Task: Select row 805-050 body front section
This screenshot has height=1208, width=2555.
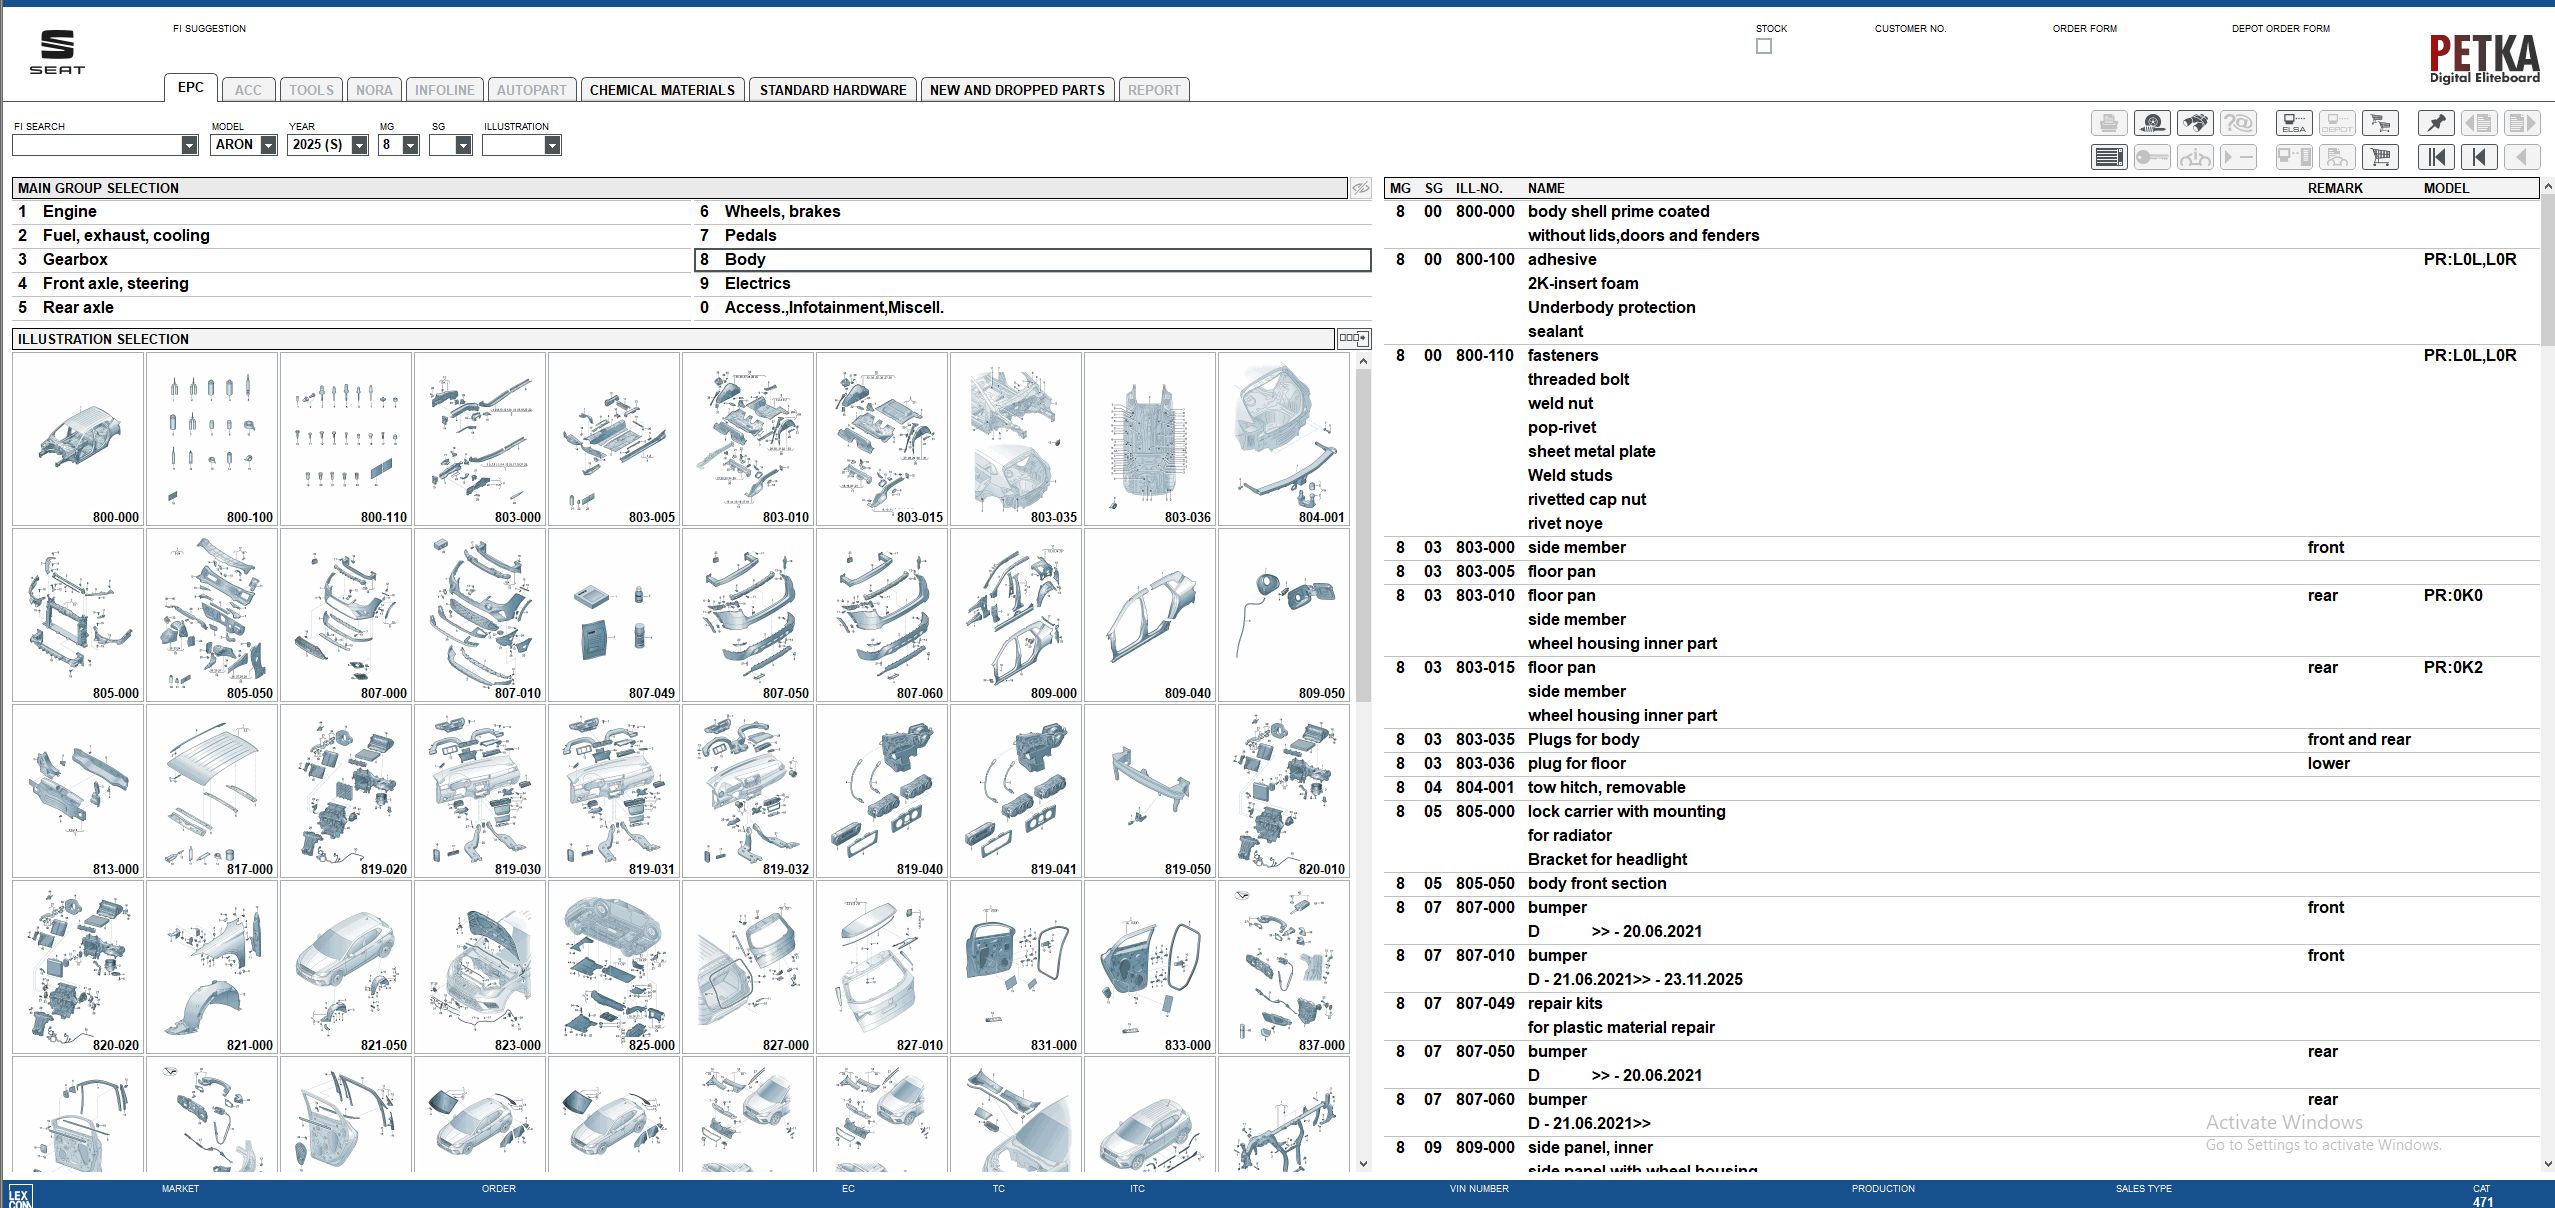Action: click(1962, 884)
